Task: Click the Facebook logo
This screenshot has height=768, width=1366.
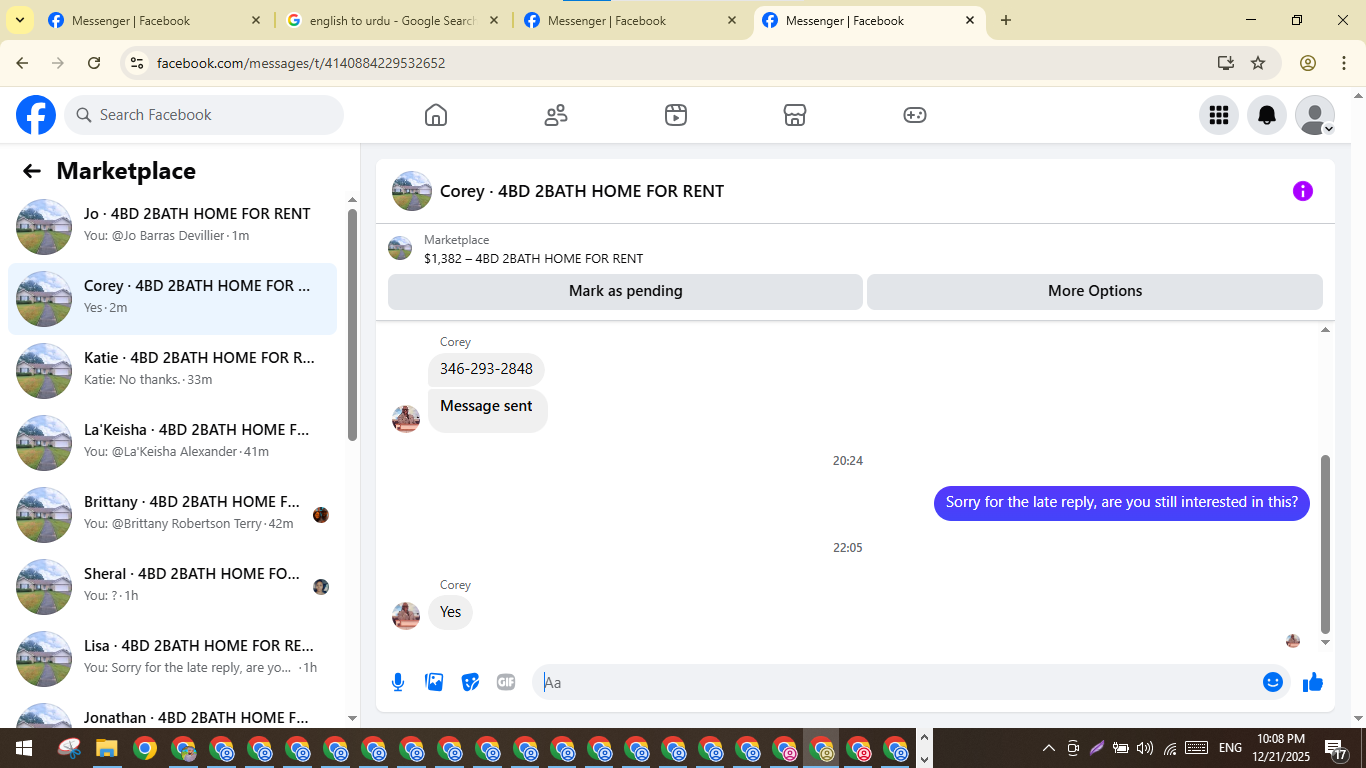Action: click(x=36, y=115)
